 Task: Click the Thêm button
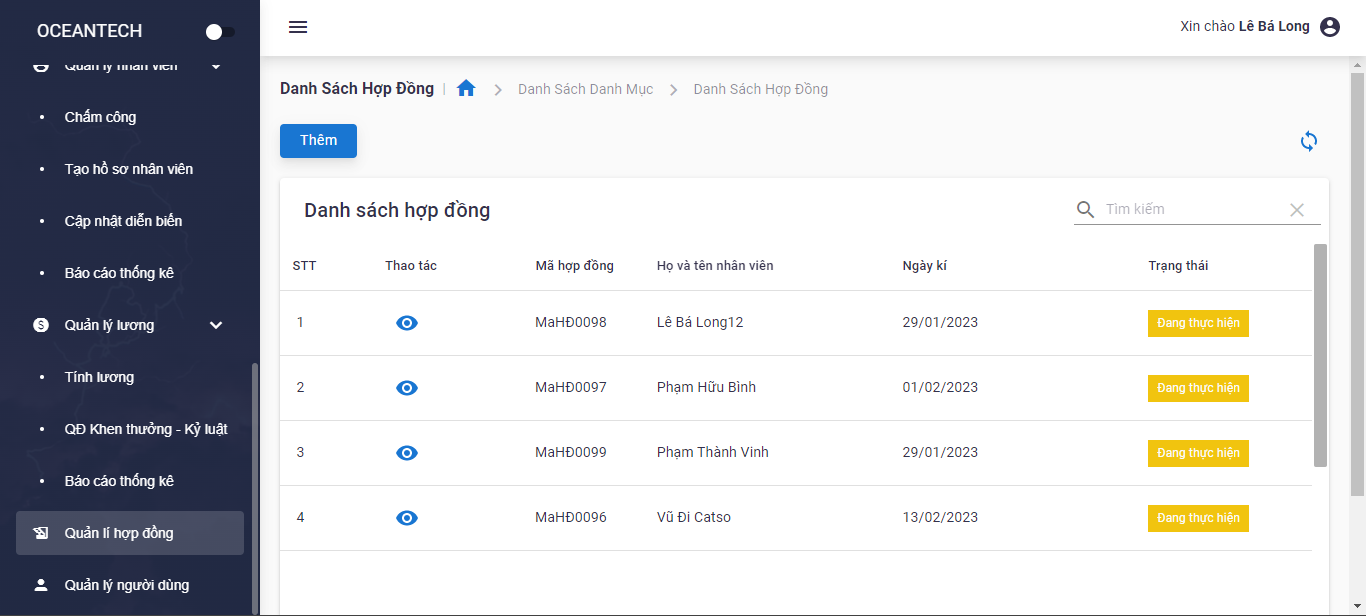tap(318, 141)
